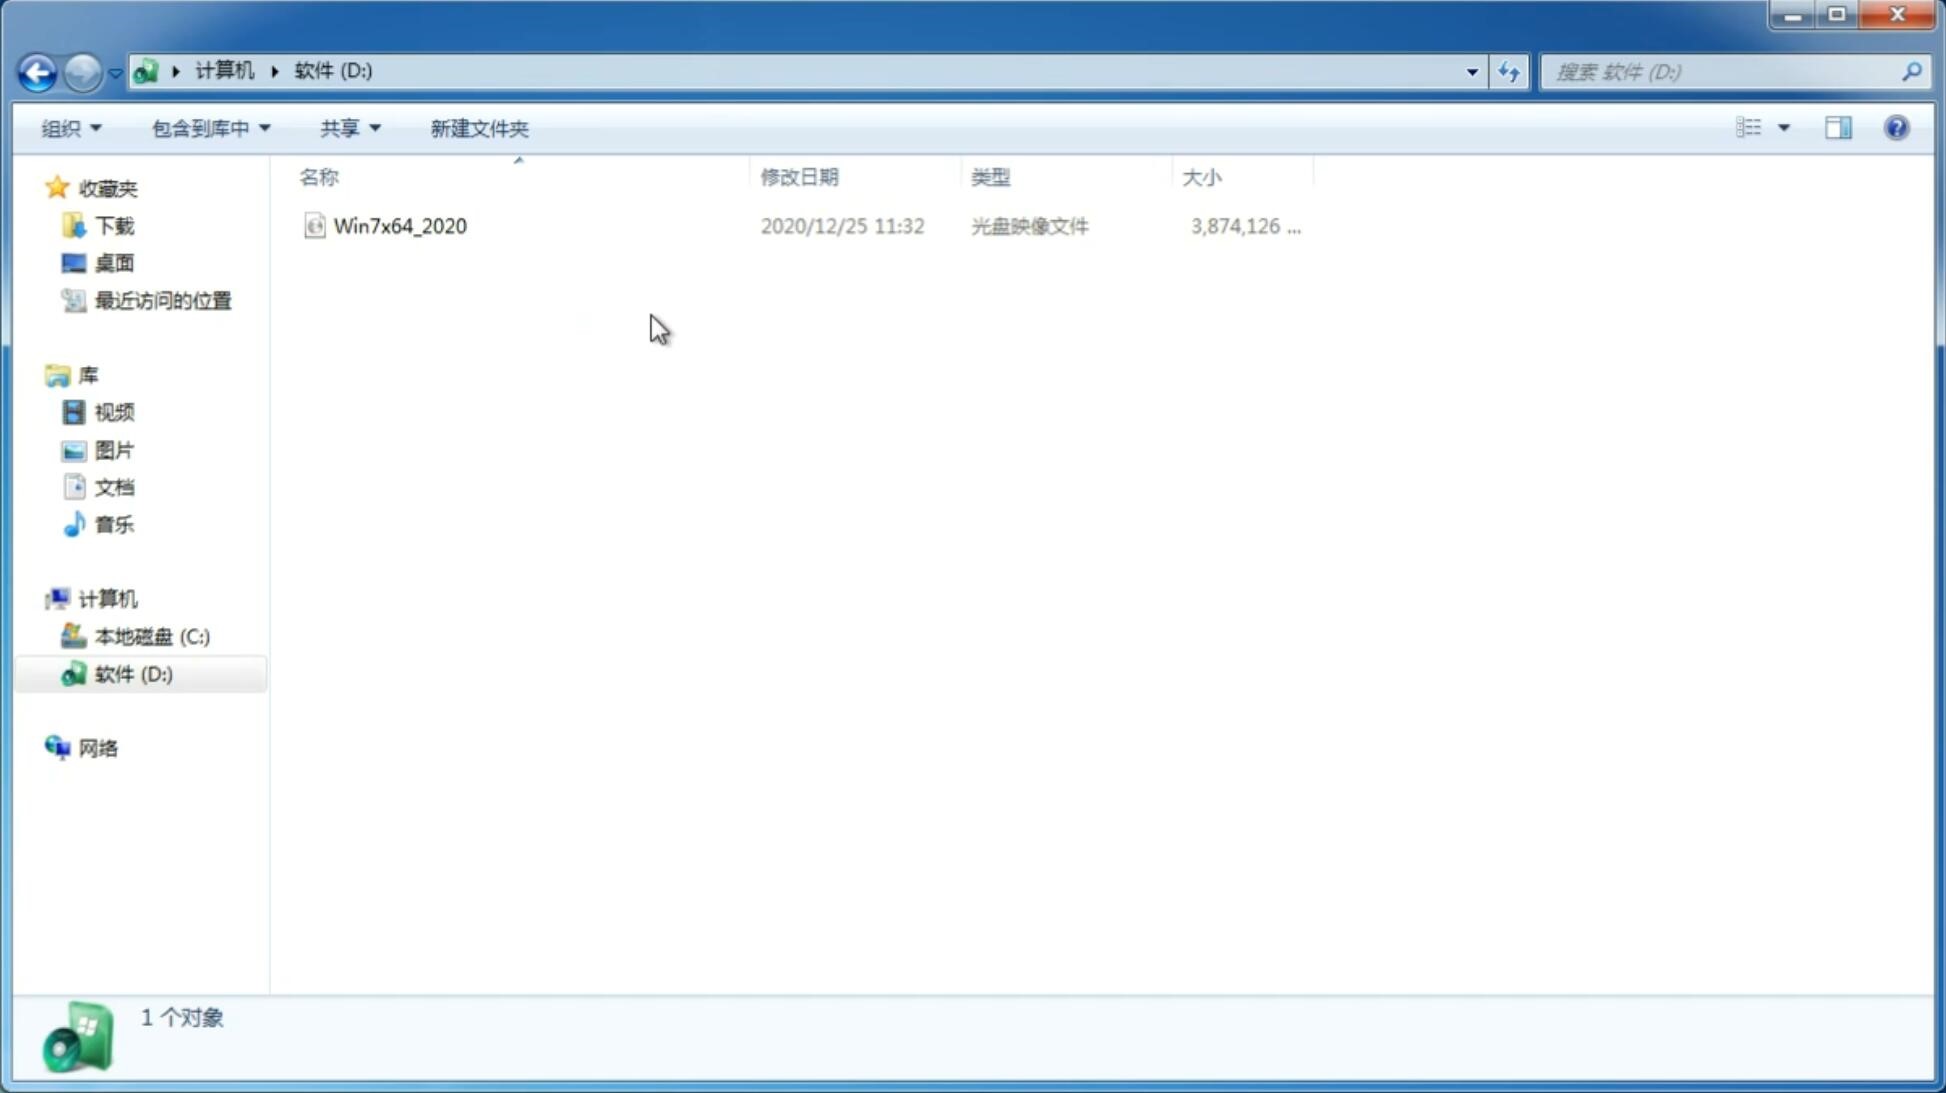The height and width of the screenshot is (1093, 1946).
Task: Click 新建文件夹 (New Folder) button
Action: [477, 127]
